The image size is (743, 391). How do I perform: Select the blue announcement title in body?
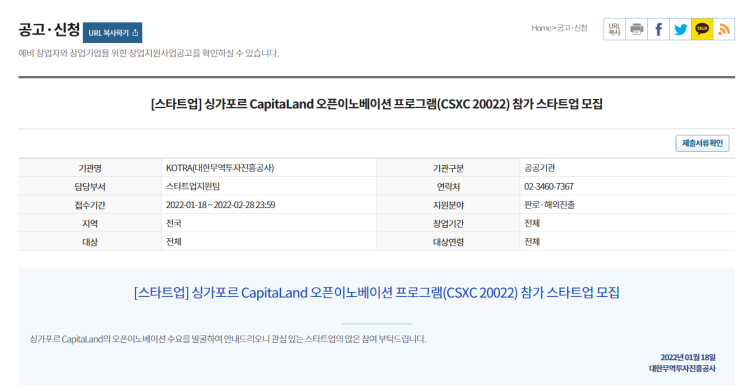(376, 292)
